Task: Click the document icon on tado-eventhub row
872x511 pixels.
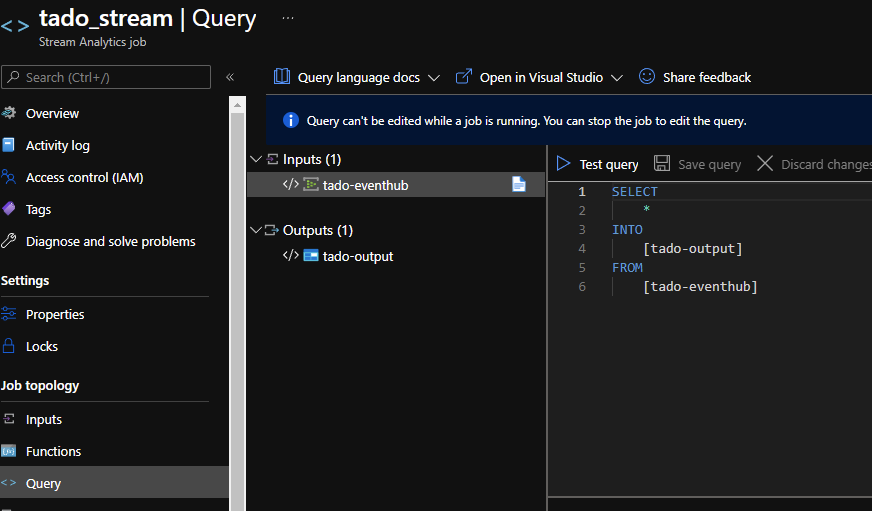Action: click(518, 184)
